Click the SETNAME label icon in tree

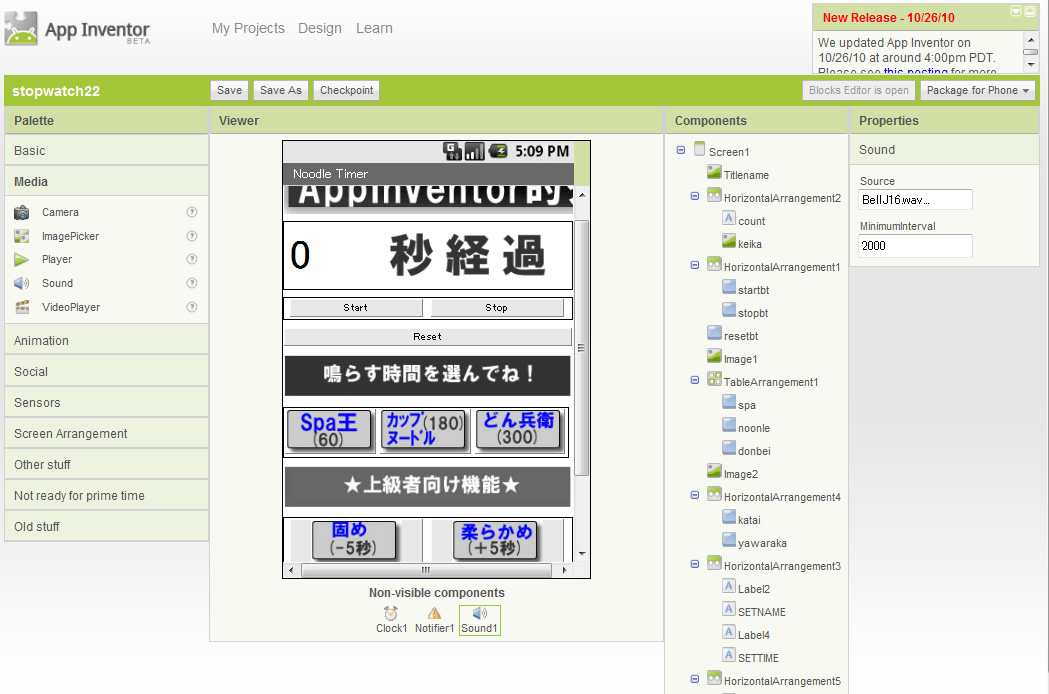point(729,610)
